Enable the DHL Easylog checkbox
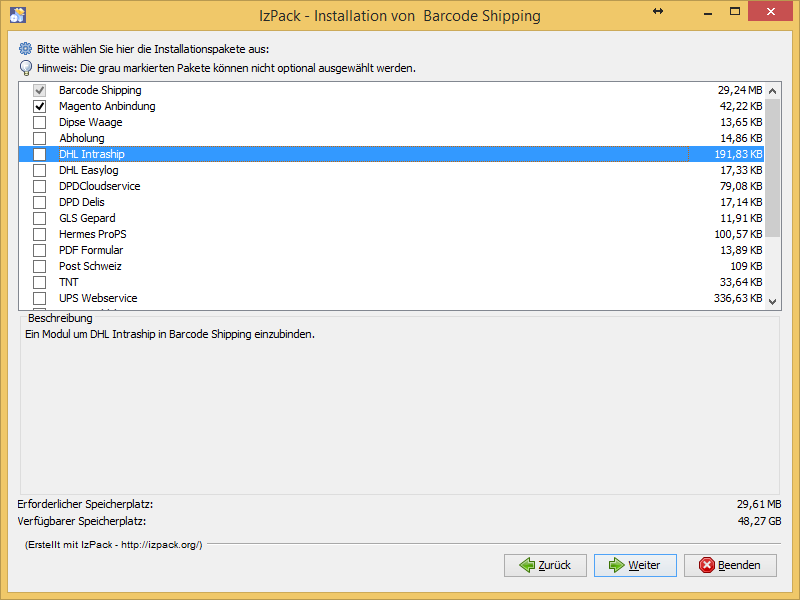Viewport: 800px width, 600px height. [x=39, y=170]
